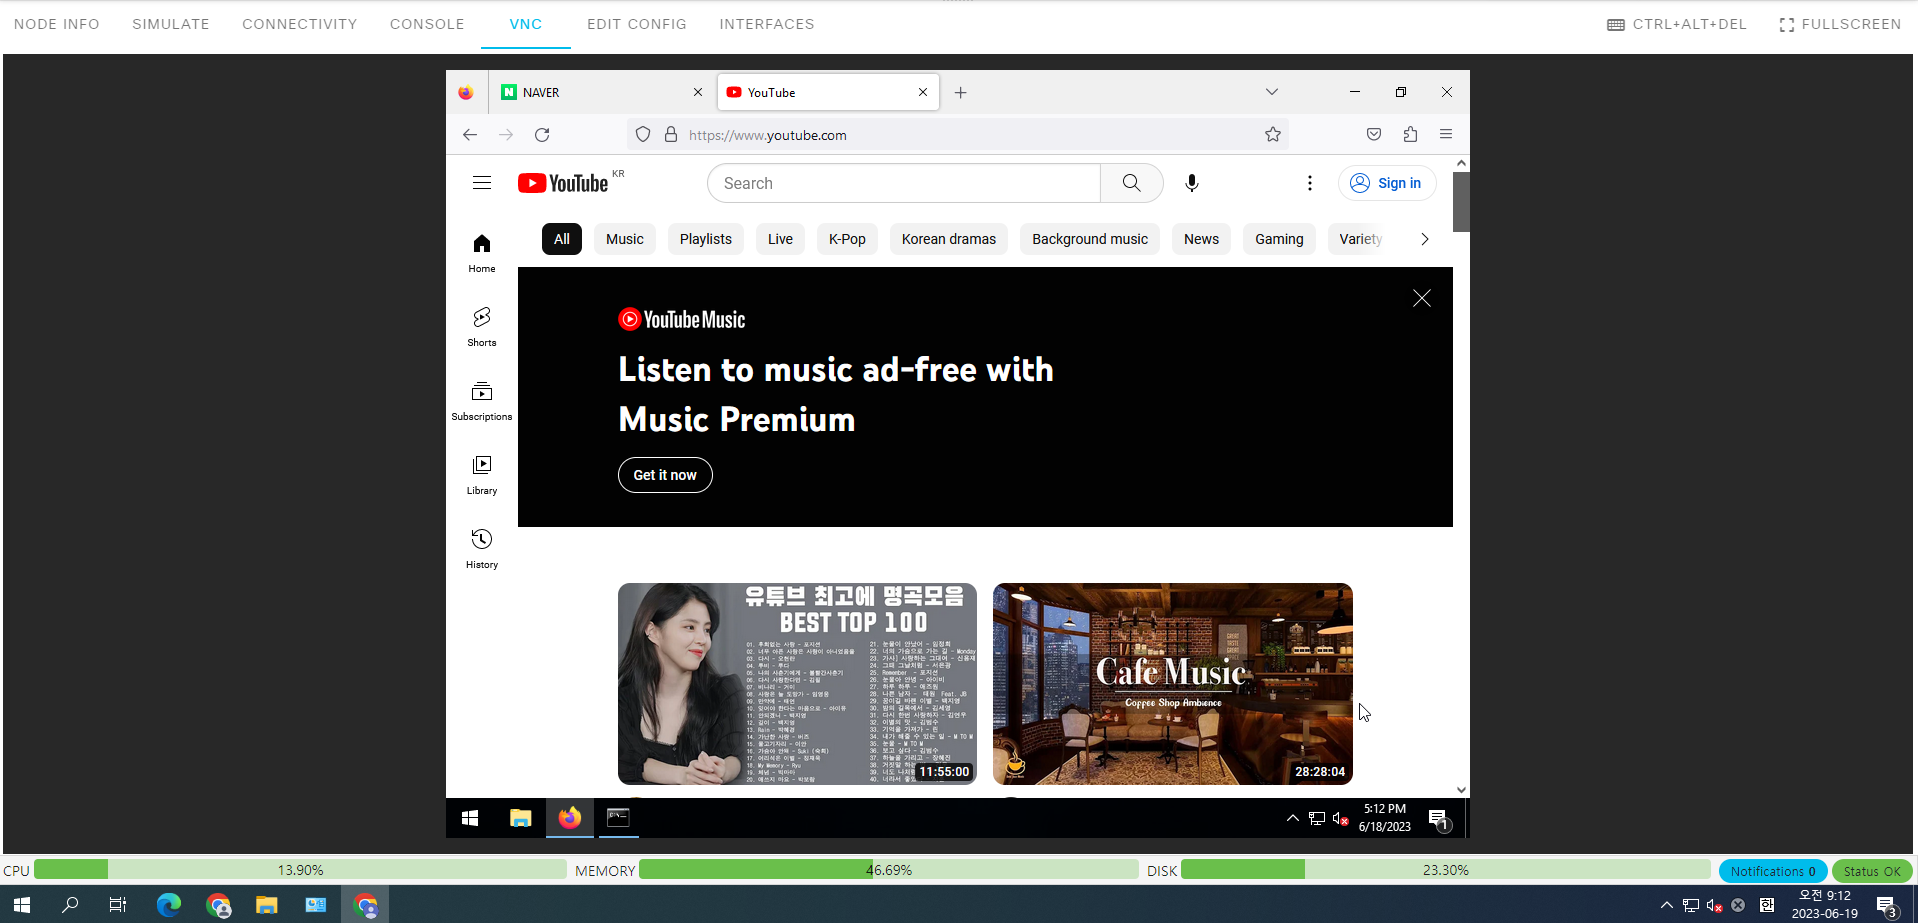Show site security padlock info
The height and width of the screenshot is (923, 1918).
(671, 135)
